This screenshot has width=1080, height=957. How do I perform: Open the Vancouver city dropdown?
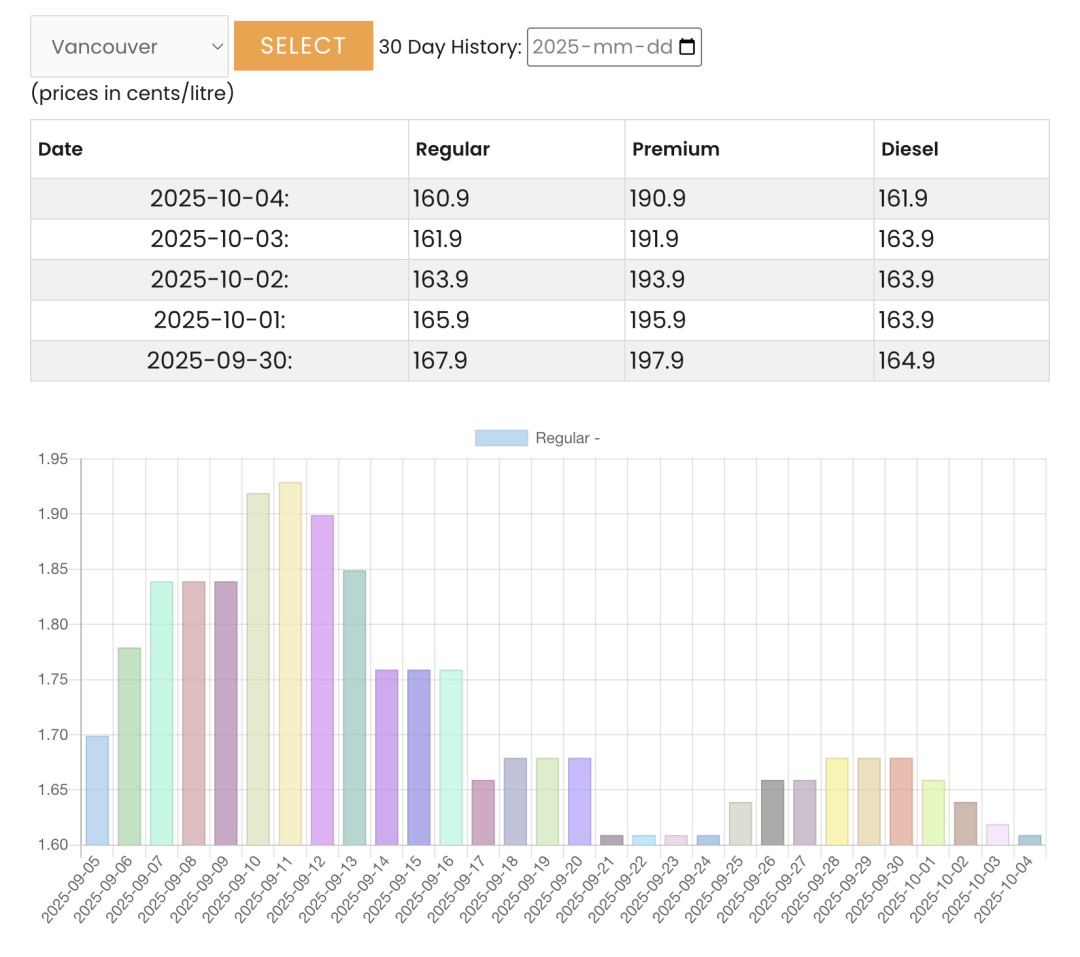pos(129,46)
